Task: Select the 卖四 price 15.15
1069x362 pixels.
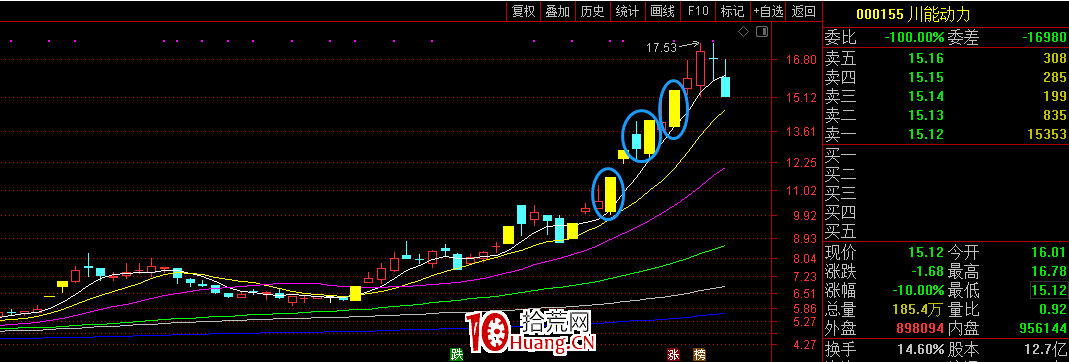Action: [x=926, y=78]
